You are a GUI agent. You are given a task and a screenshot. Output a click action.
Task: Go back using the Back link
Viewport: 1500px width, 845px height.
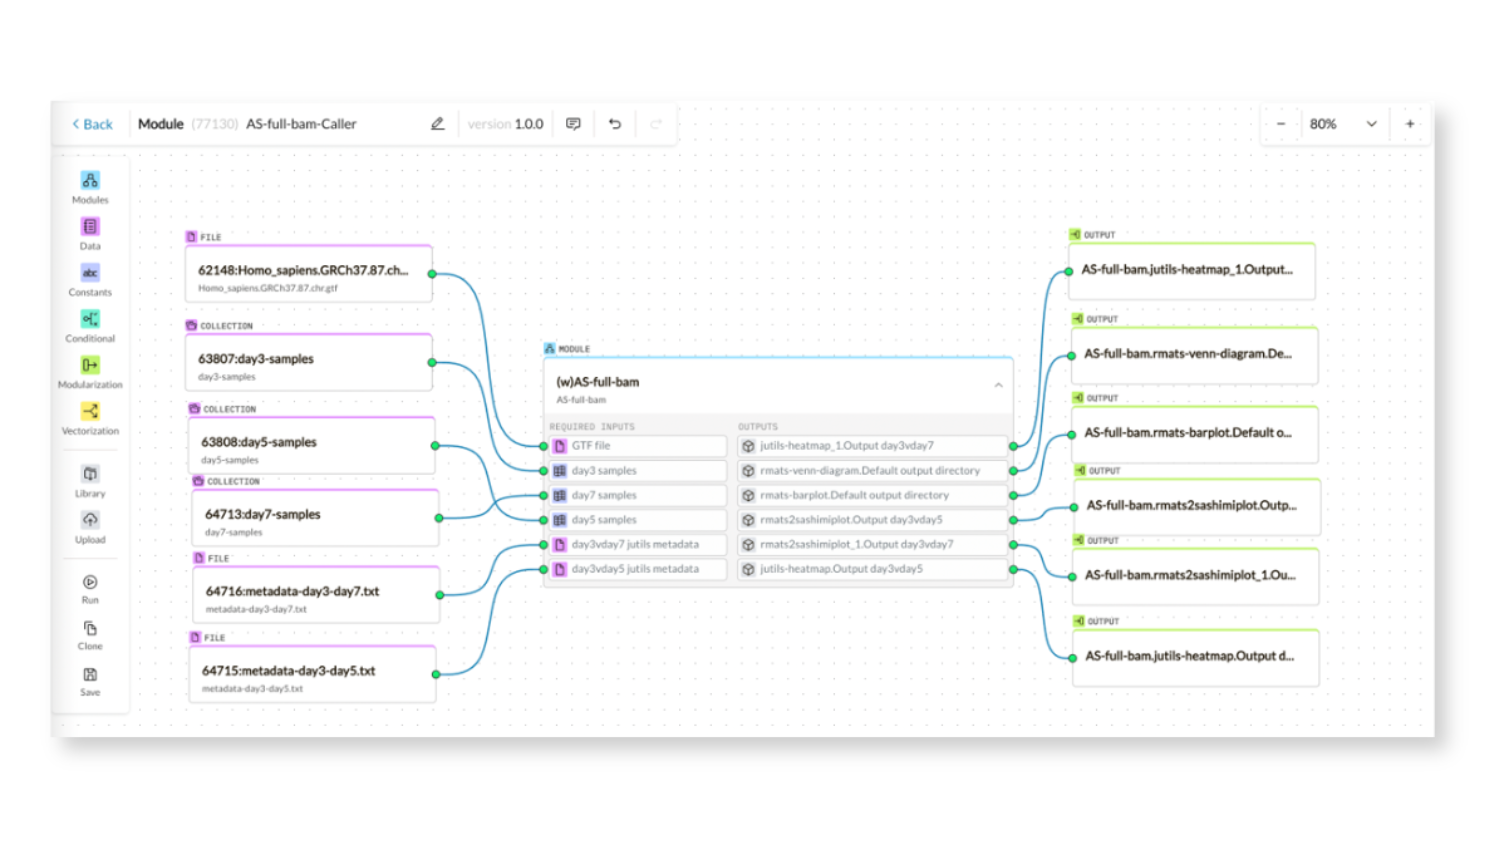click(x=92, y=124)
